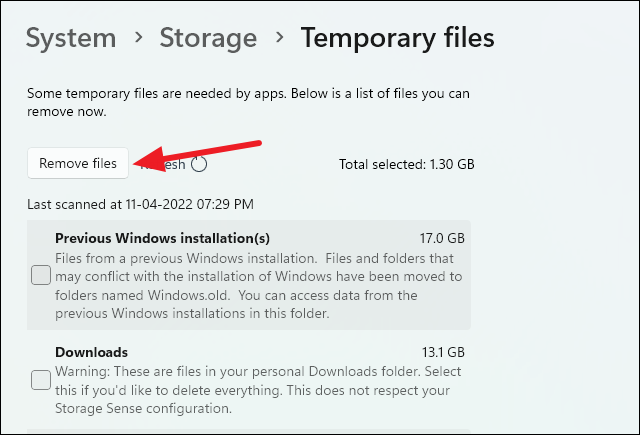
Task: Click the Last scanned timestamp text
Action: point(140,204)
